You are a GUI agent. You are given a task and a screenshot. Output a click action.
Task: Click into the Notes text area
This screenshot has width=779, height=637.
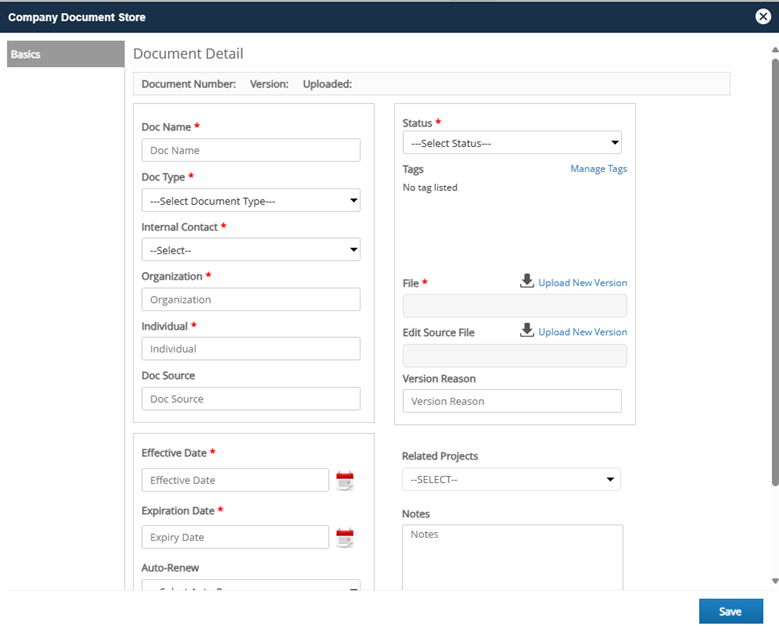pyautogui.click(x=512, y=557)
